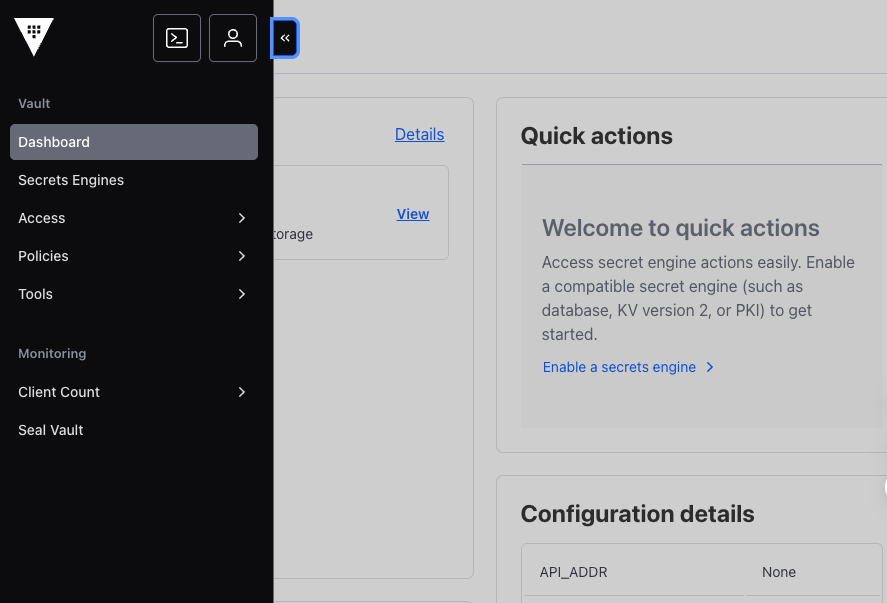Viewport: 887px width, 603px height.
Task: Collapse the sidebar with double-chevron button
Action: tap(285, 38)
